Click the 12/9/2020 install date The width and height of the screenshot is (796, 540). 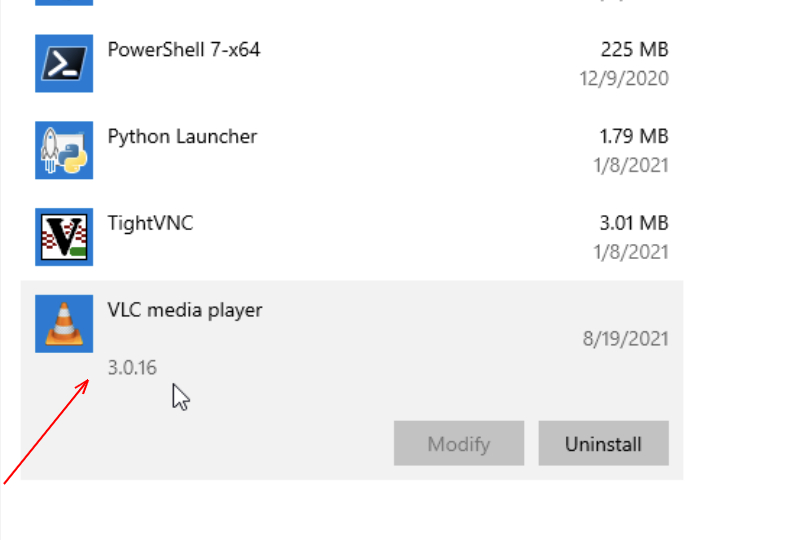click(x=626, y=78)
